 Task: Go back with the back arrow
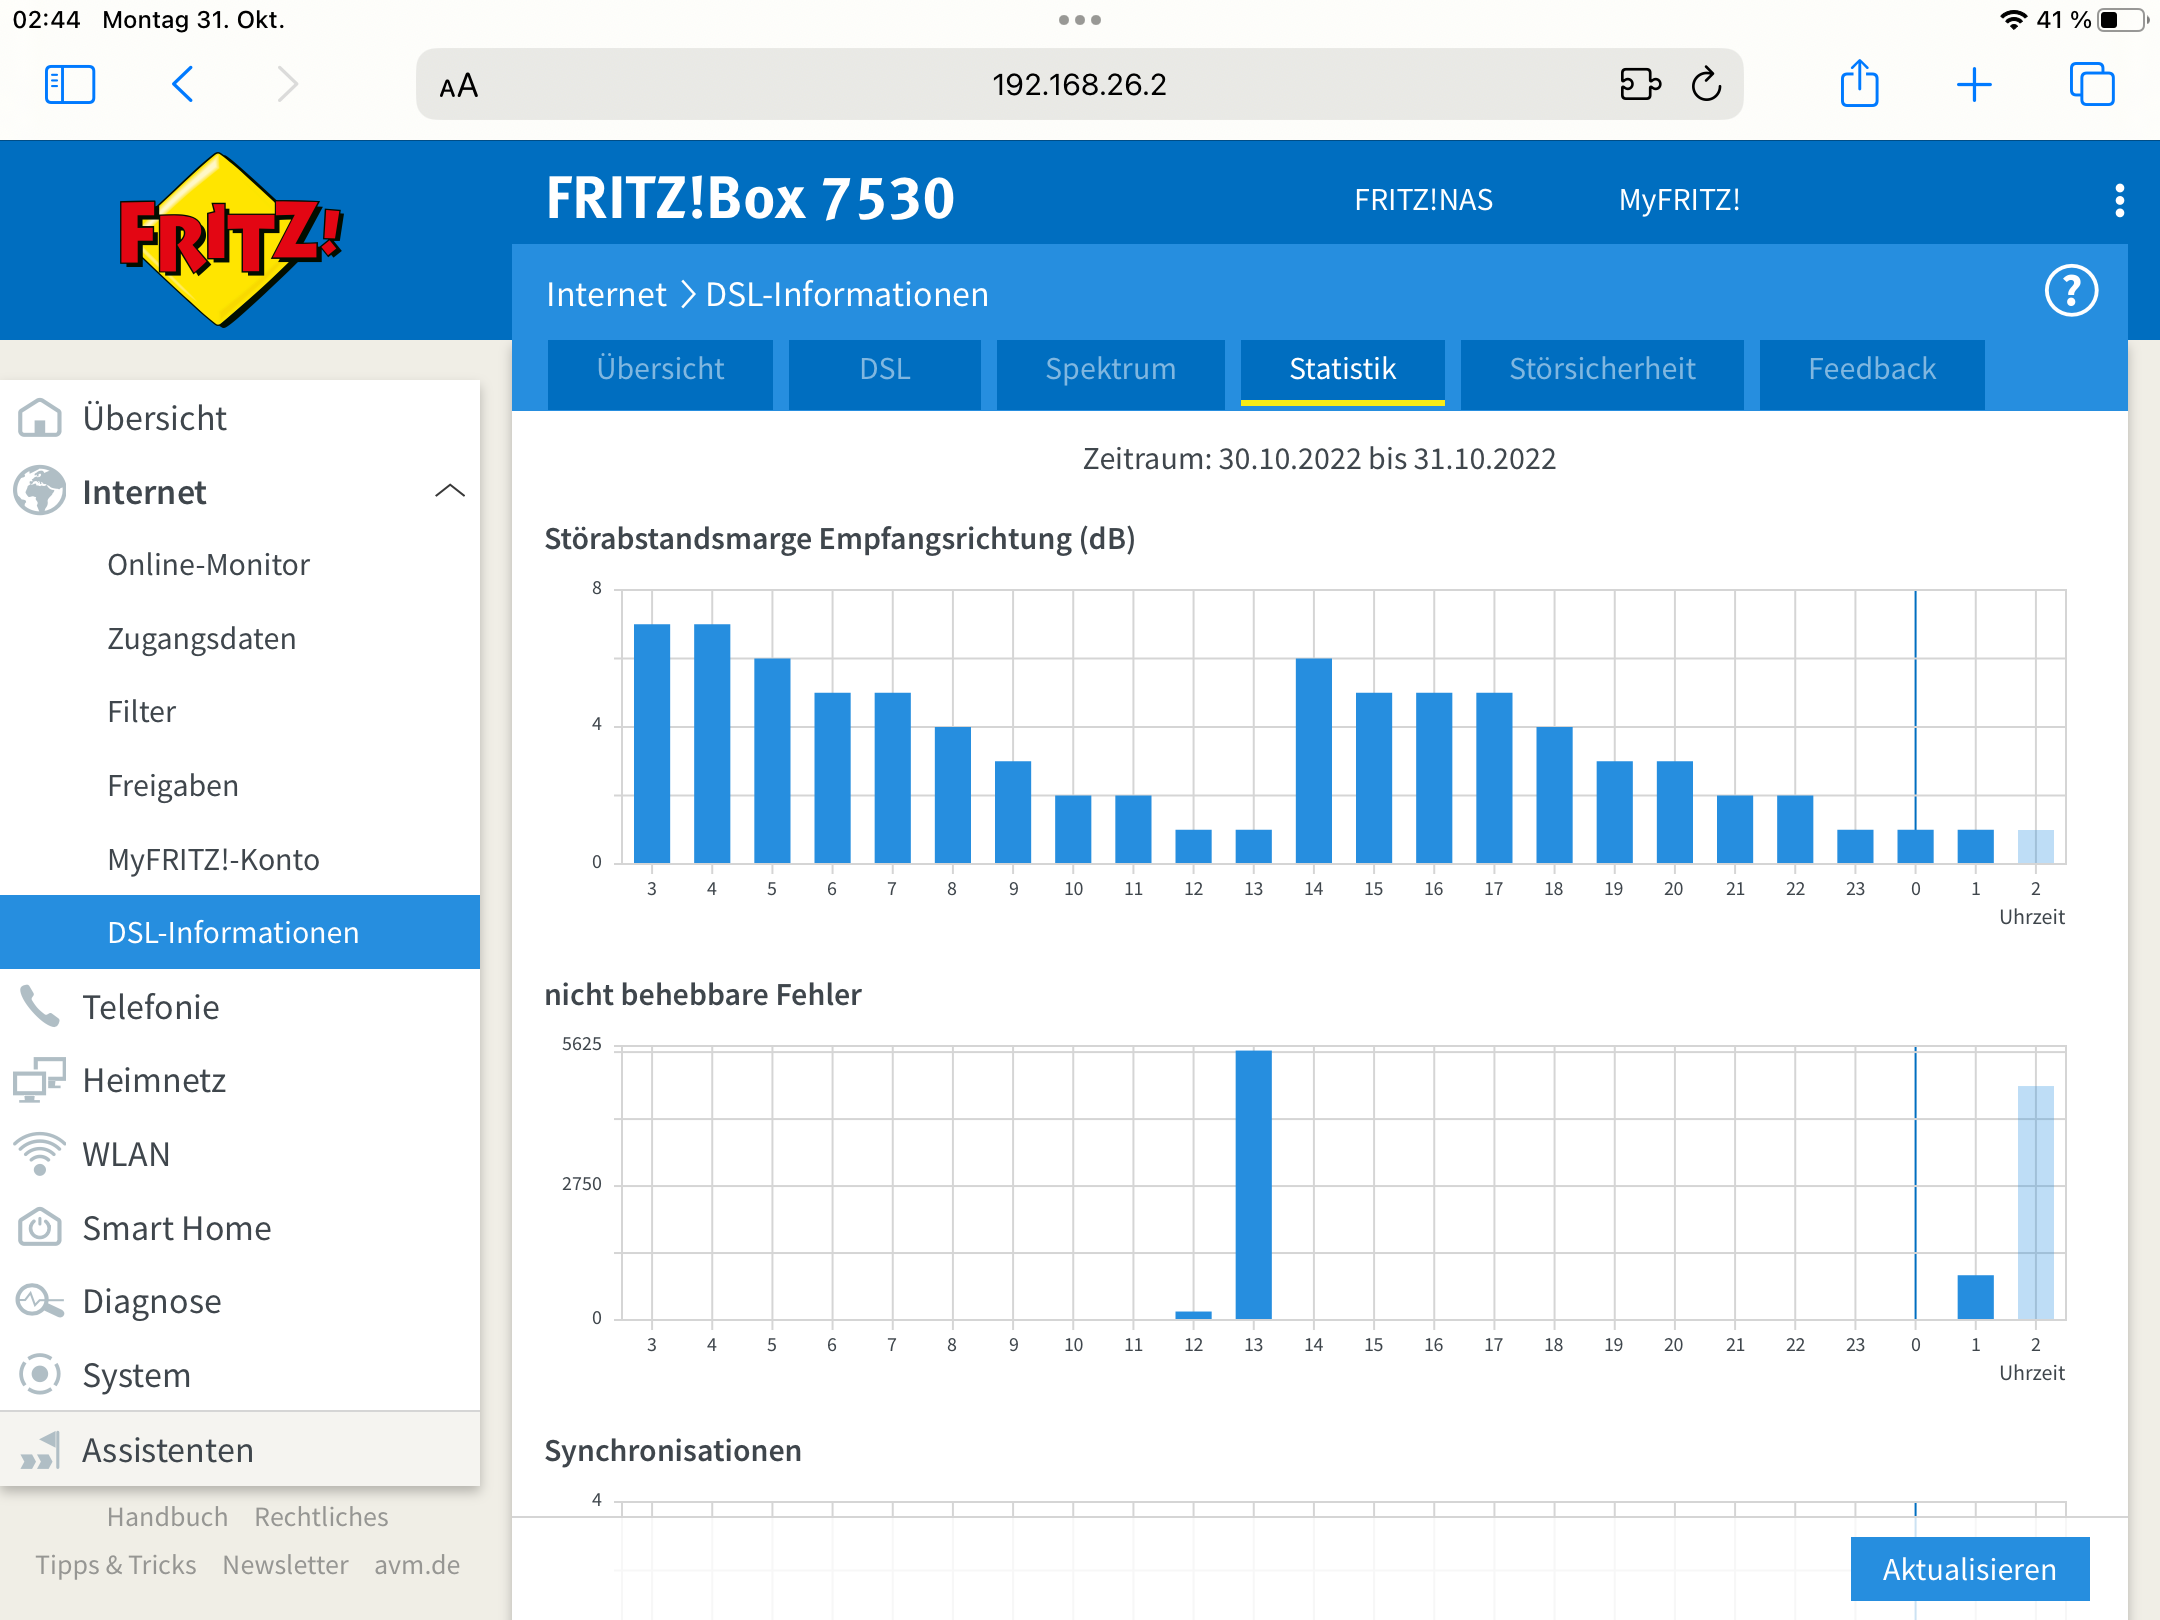click(x=183, y=85)
